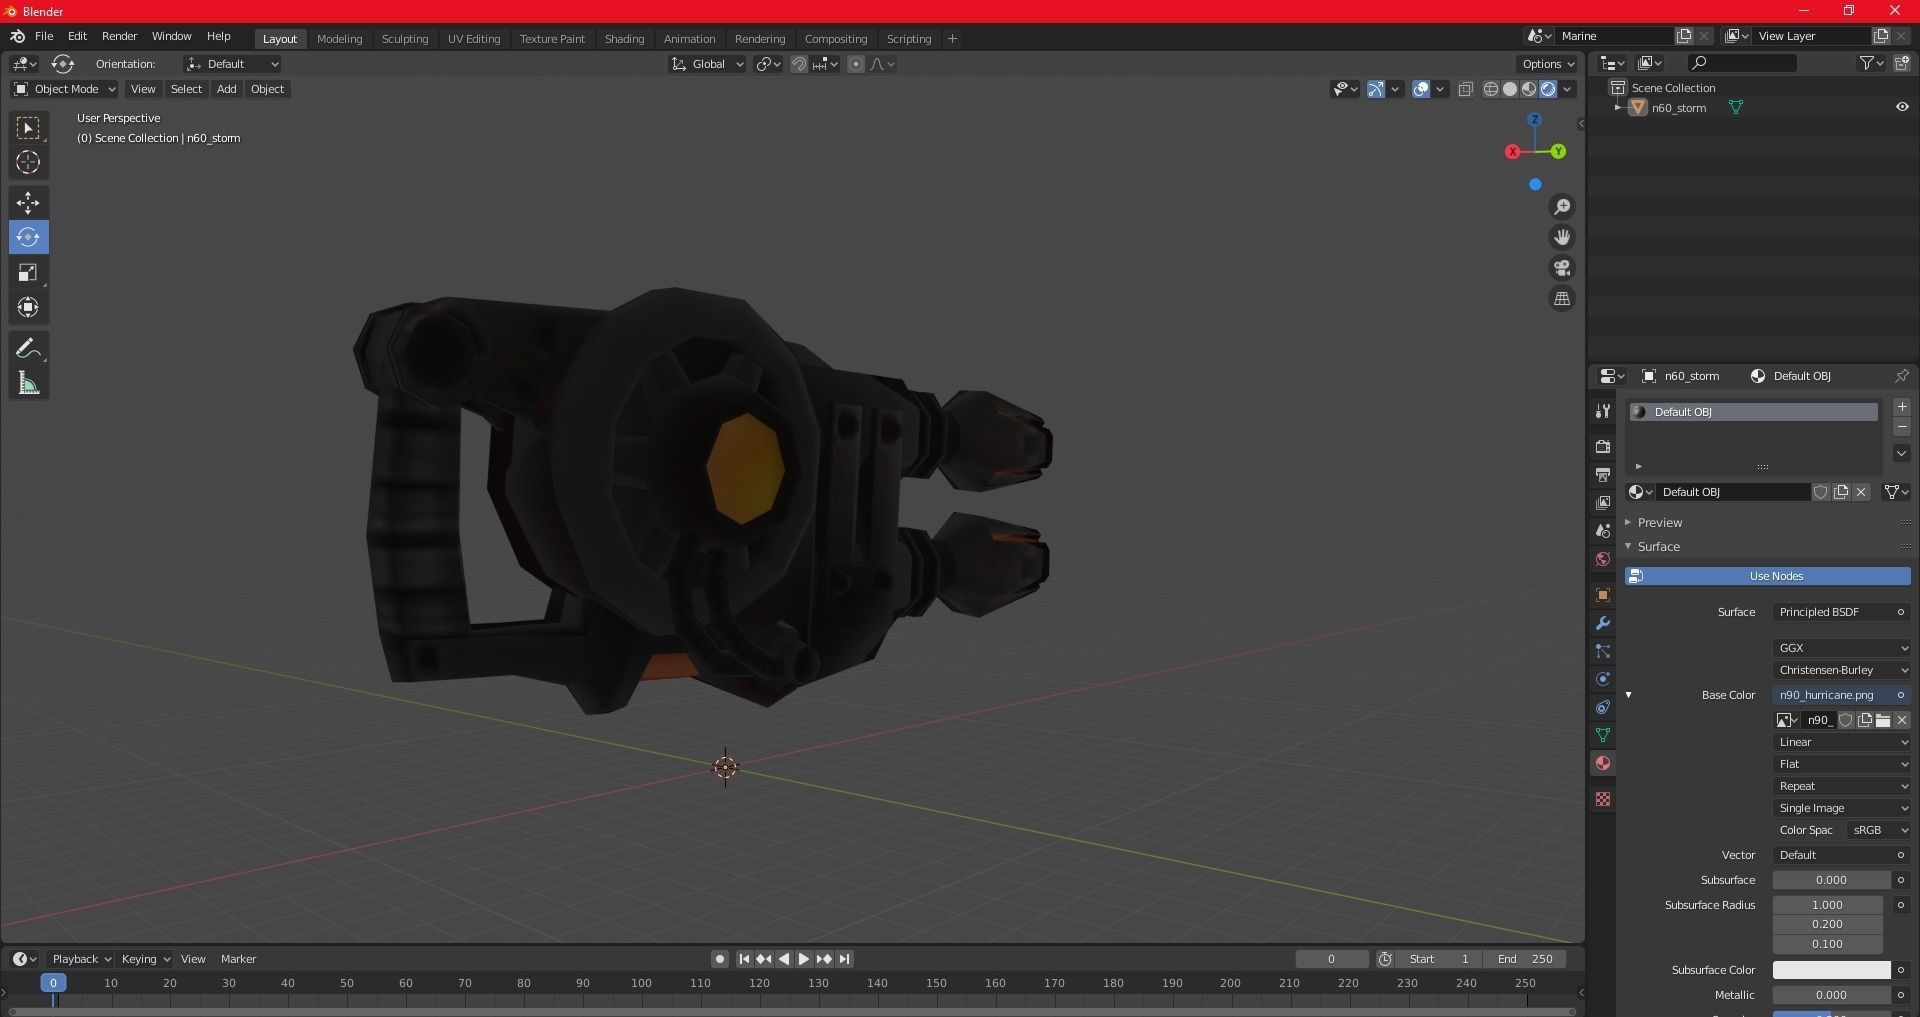Select the Measure tool
1920x1017 pixels.
coord(28,383)
